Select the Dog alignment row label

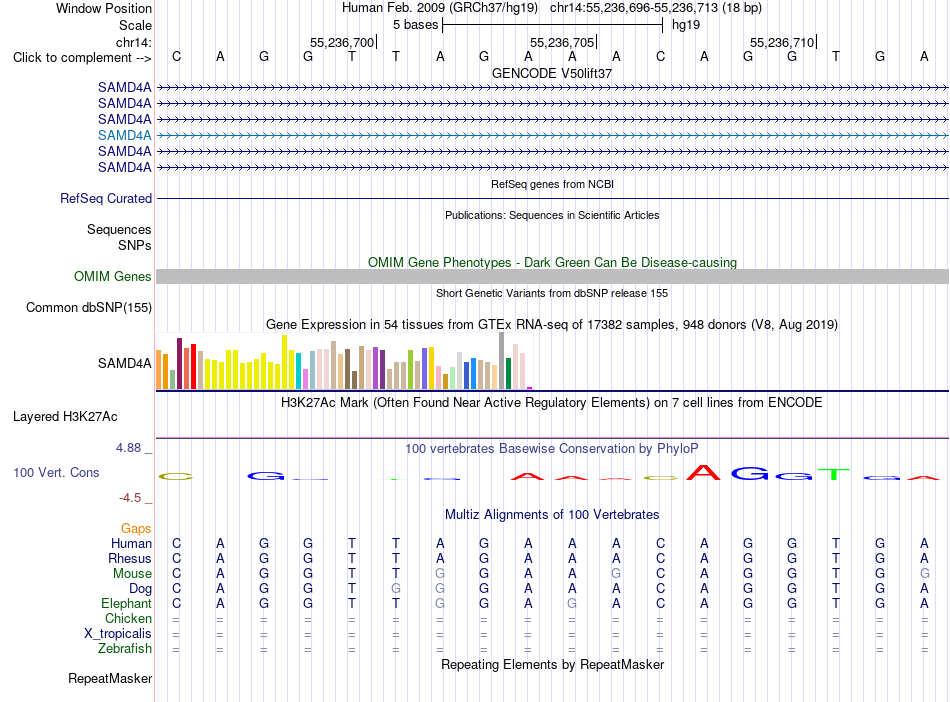pos(140,588)
